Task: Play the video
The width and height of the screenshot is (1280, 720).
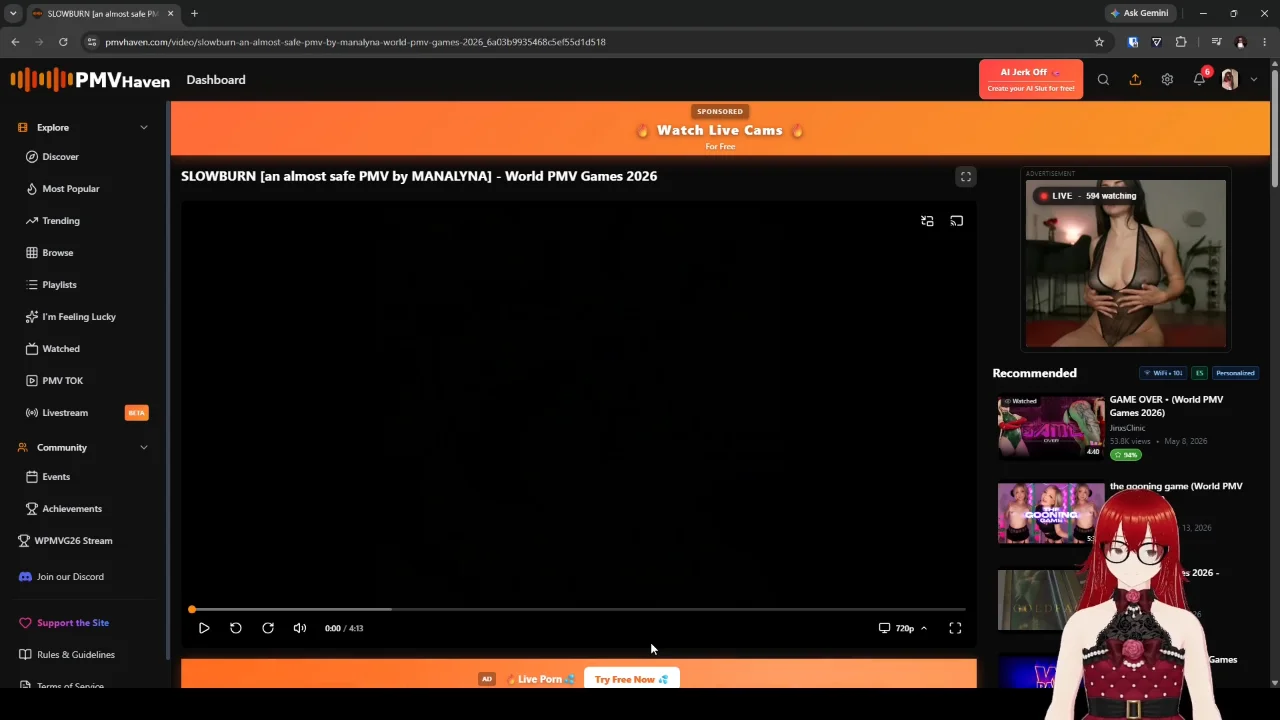Action: click(x=204, y=628)
